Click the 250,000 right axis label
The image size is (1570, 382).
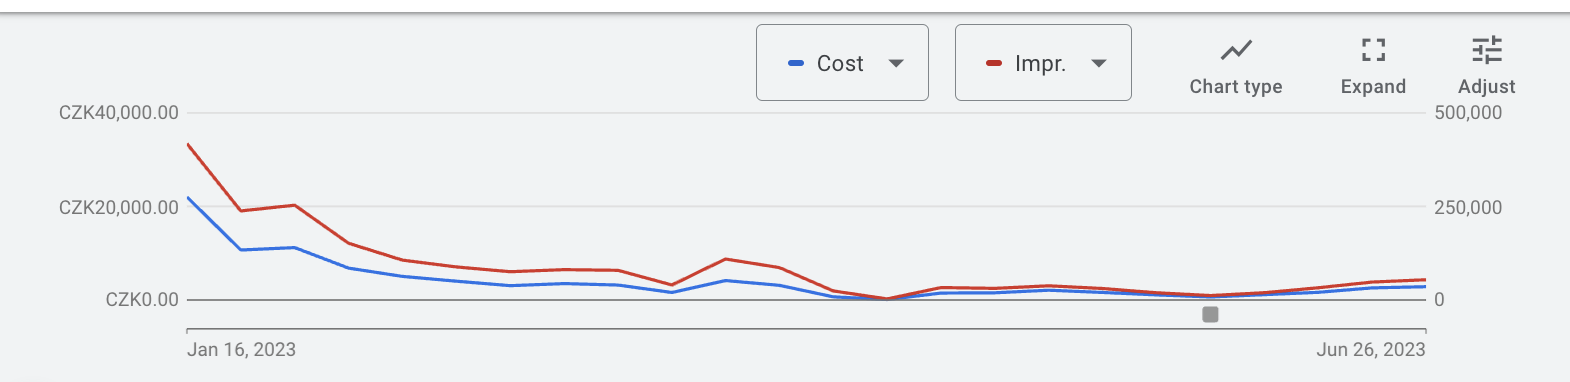pyautogui.click(x=1468, y=208)
